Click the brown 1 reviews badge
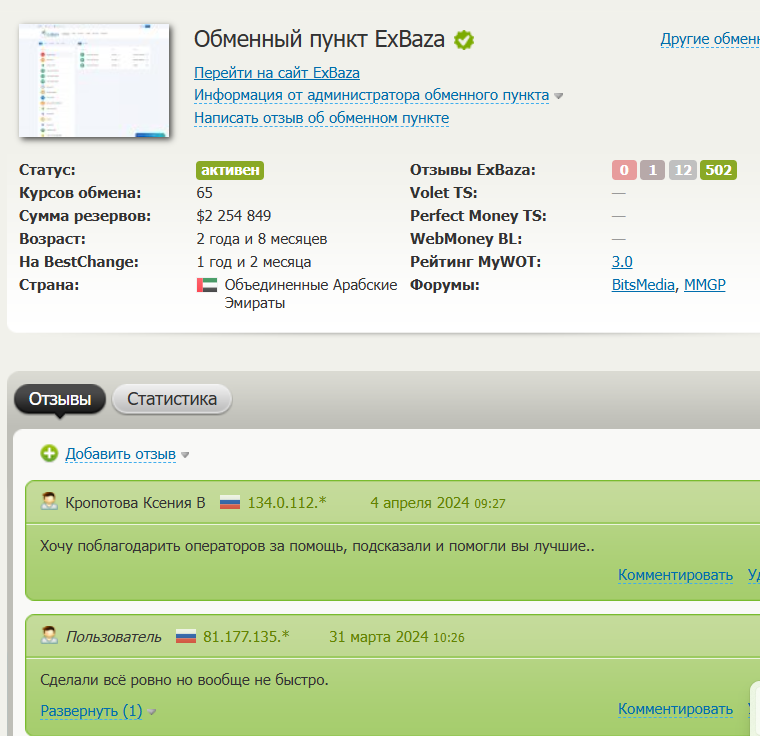Screen dimensions: 760x736 point(652,170)
